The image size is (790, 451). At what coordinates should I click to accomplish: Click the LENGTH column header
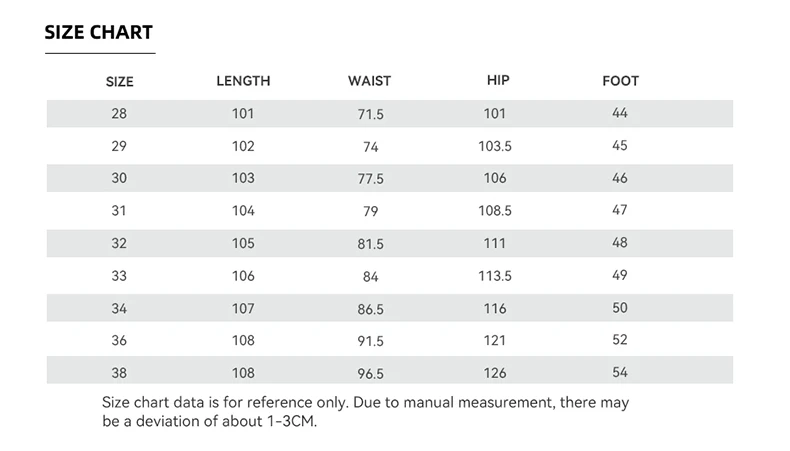click(x=243, y=81)
